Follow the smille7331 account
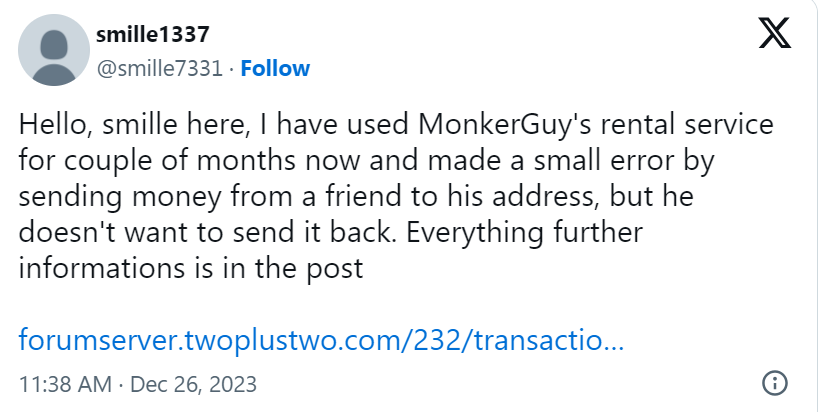This screenshot has width=820, height=412. pos(275,68)
